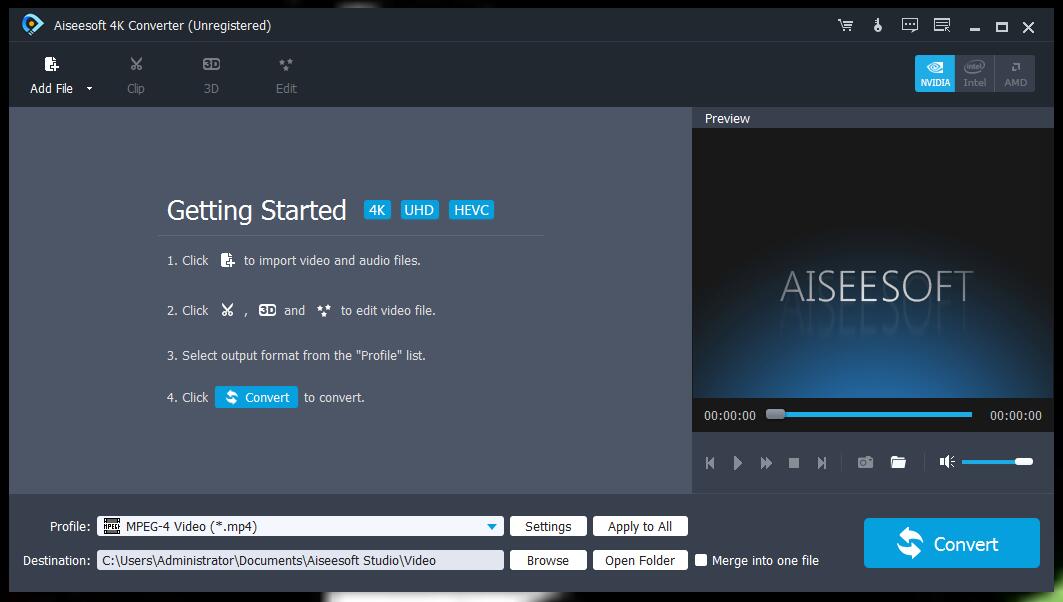Image resolution: width=1063 pixels, height=602 pixels.
Task: Select the NVIDIA acceleration tab
Action: coord(934,72)
